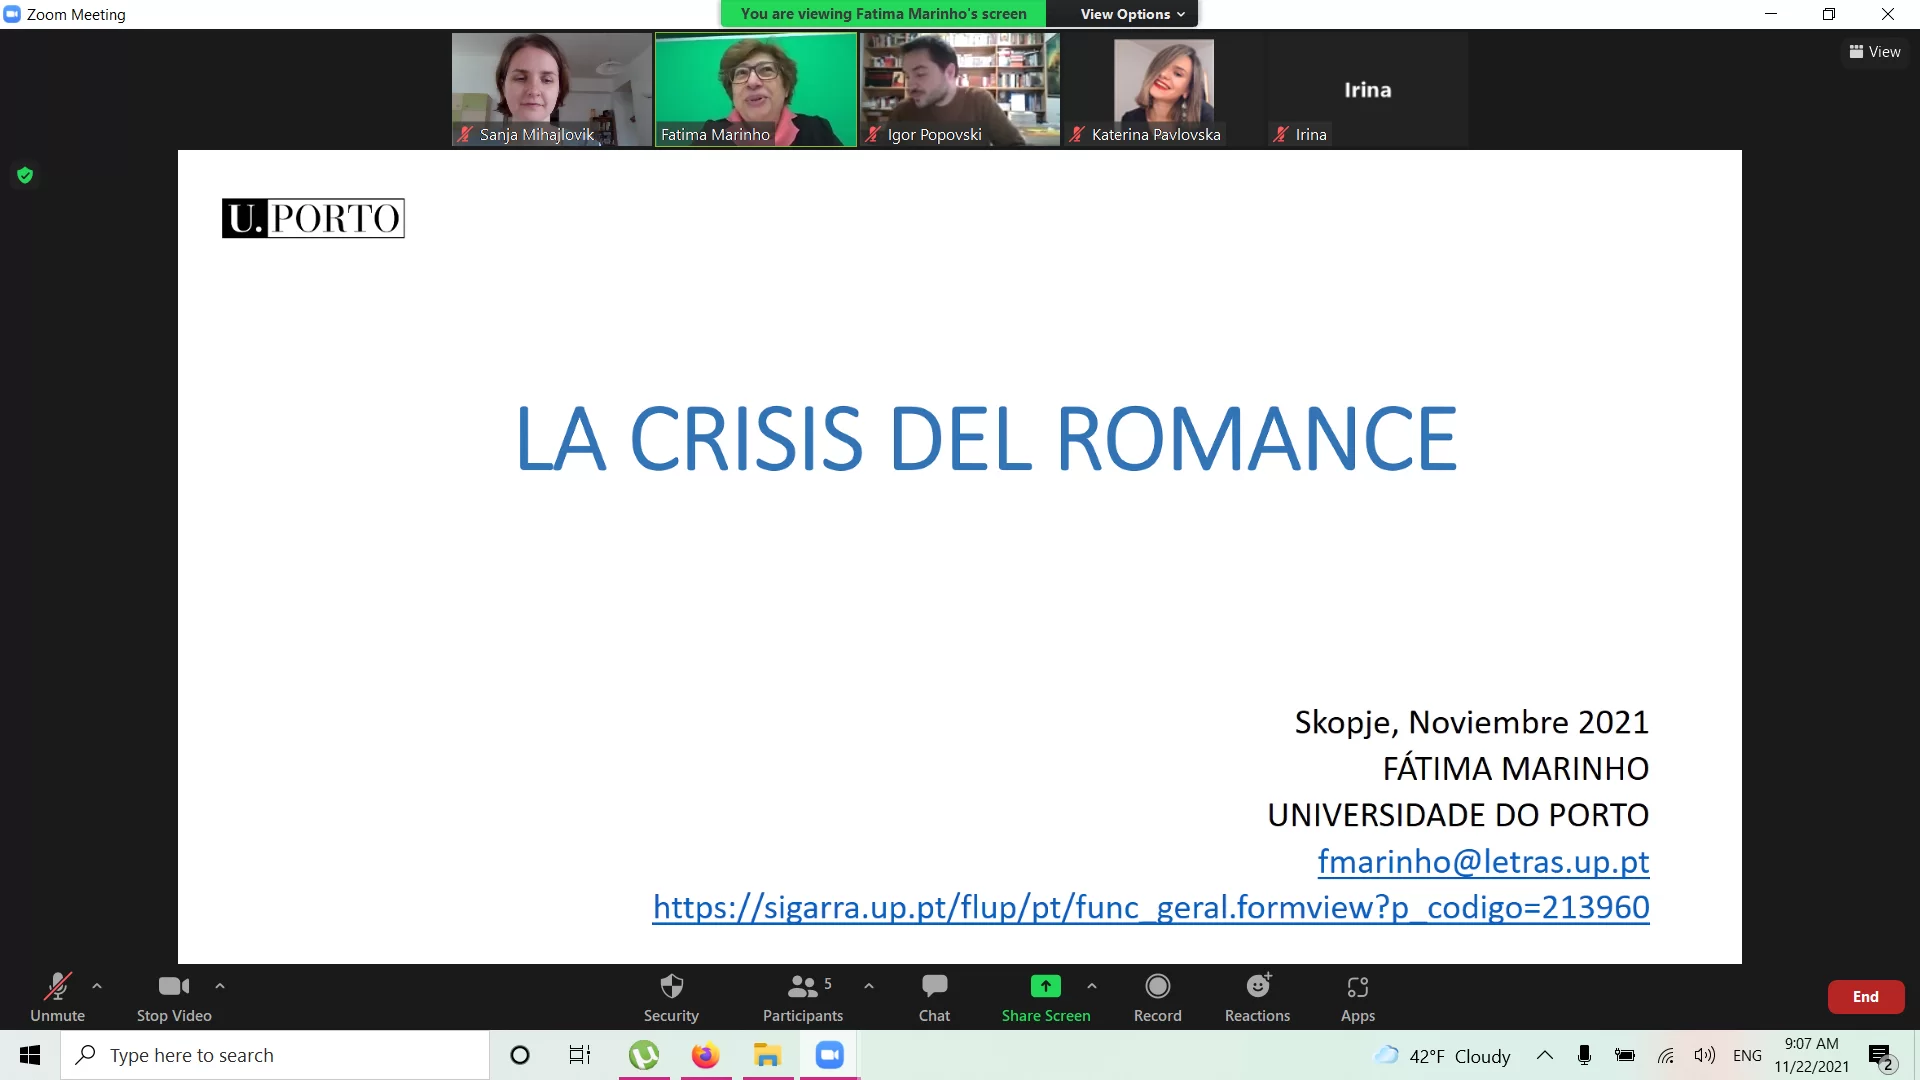Screen dimensions: 1920x1080
Task: Open Task View in the taskbar
Action: pos(580,1055)
